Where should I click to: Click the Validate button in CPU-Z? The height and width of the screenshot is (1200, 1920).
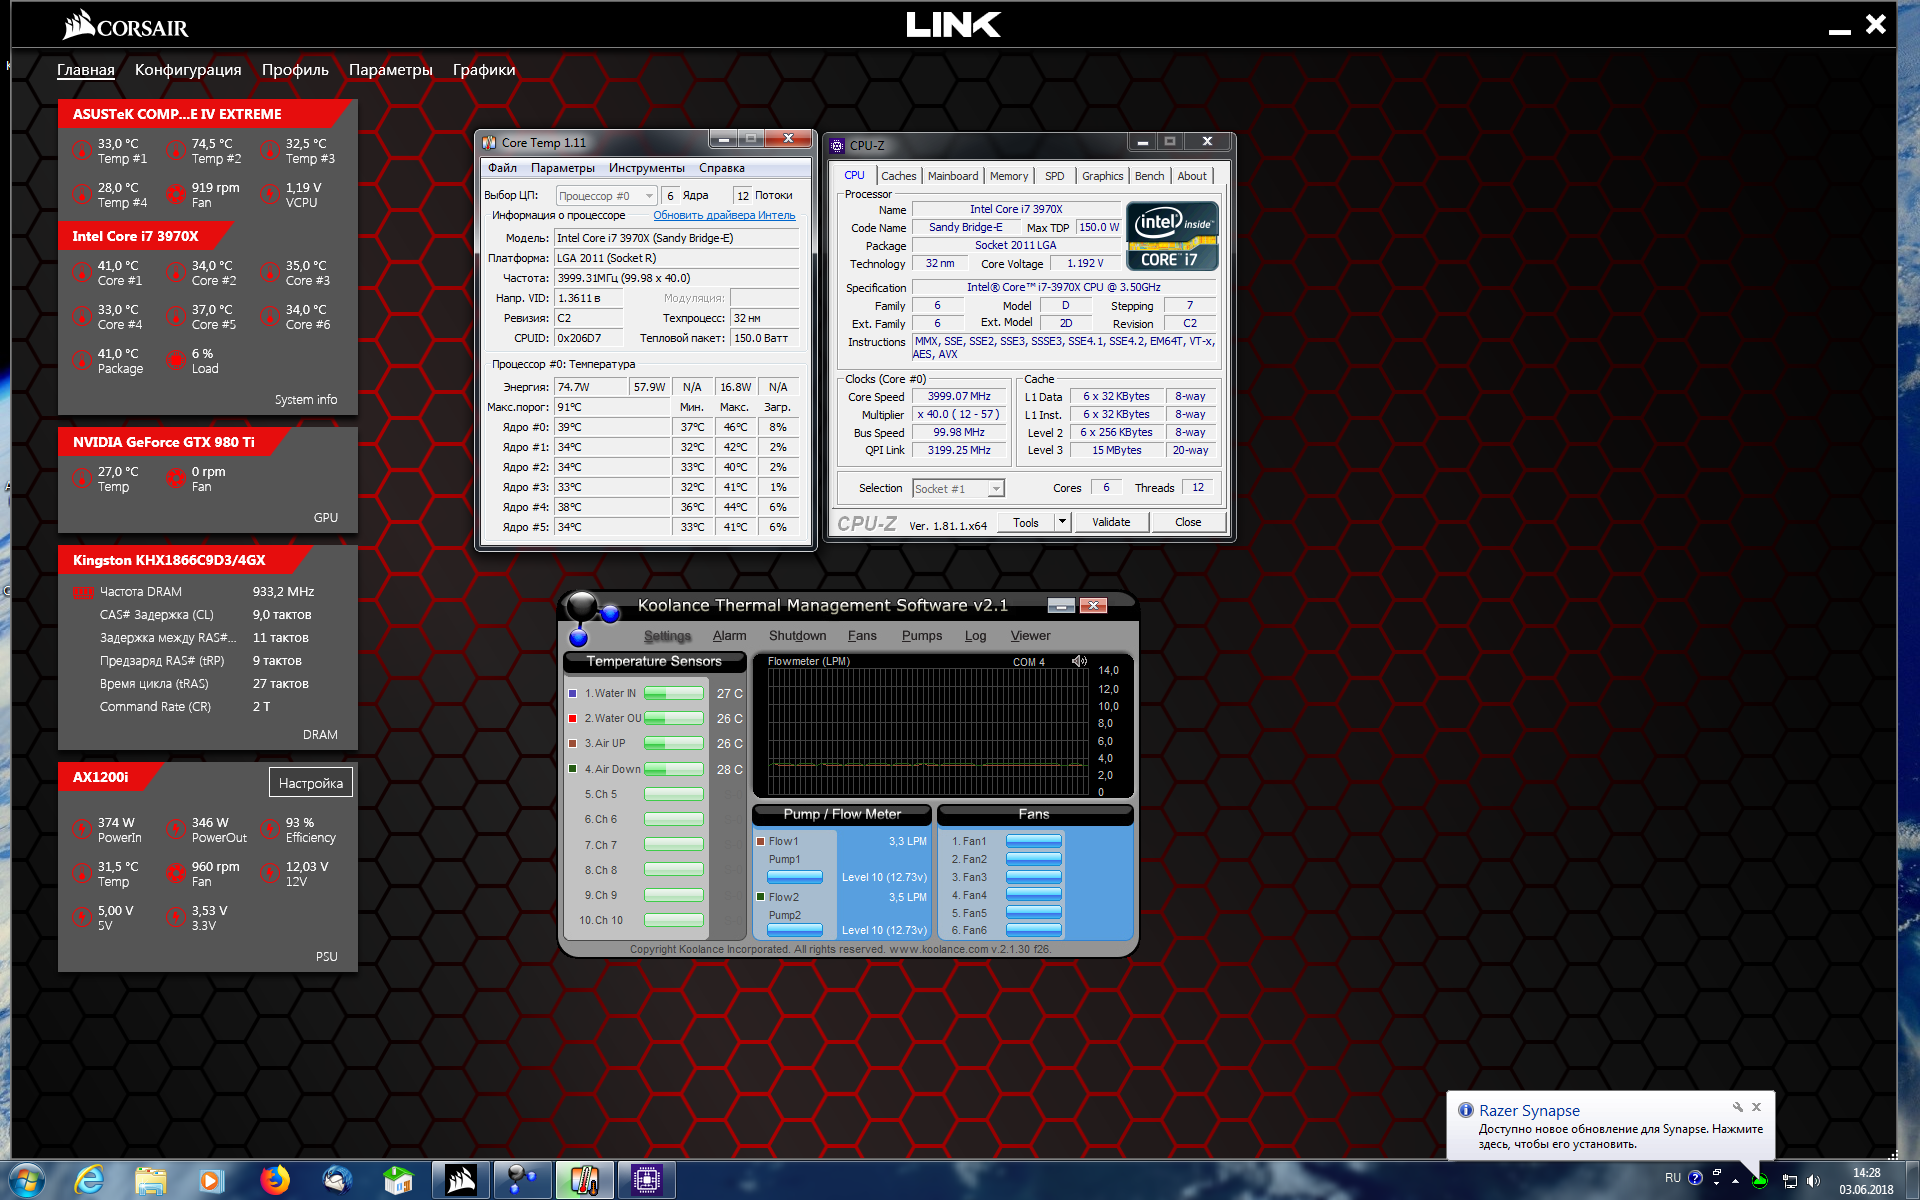pyautogui.click(x=1111, y=522)
